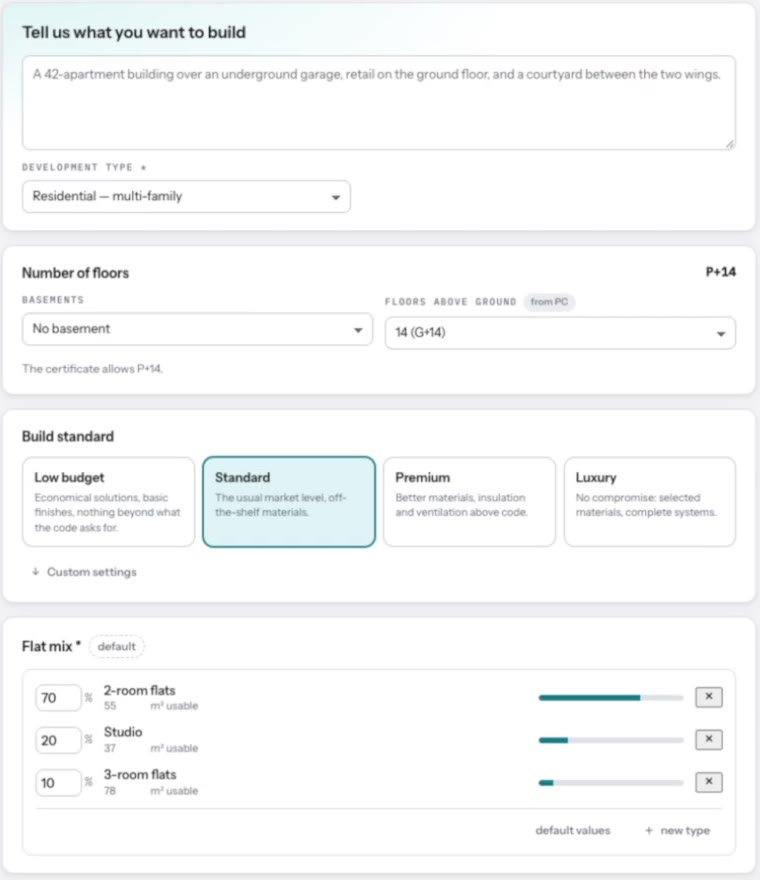Click the Number of floors heading

75,273
